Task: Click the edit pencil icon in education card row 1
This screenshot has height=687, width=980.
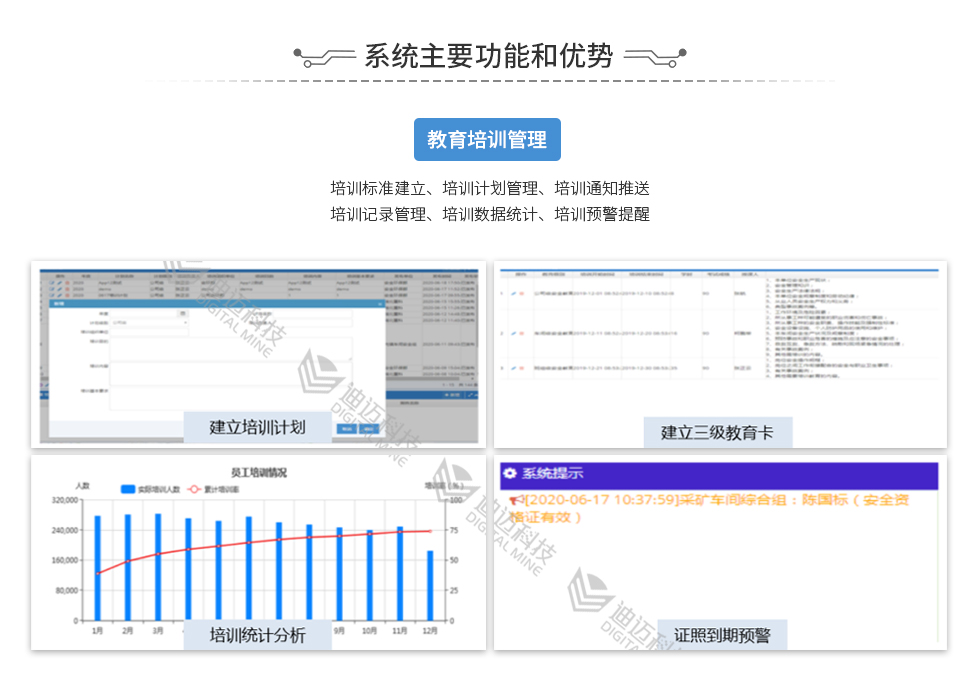Action: tap(515, 293)
